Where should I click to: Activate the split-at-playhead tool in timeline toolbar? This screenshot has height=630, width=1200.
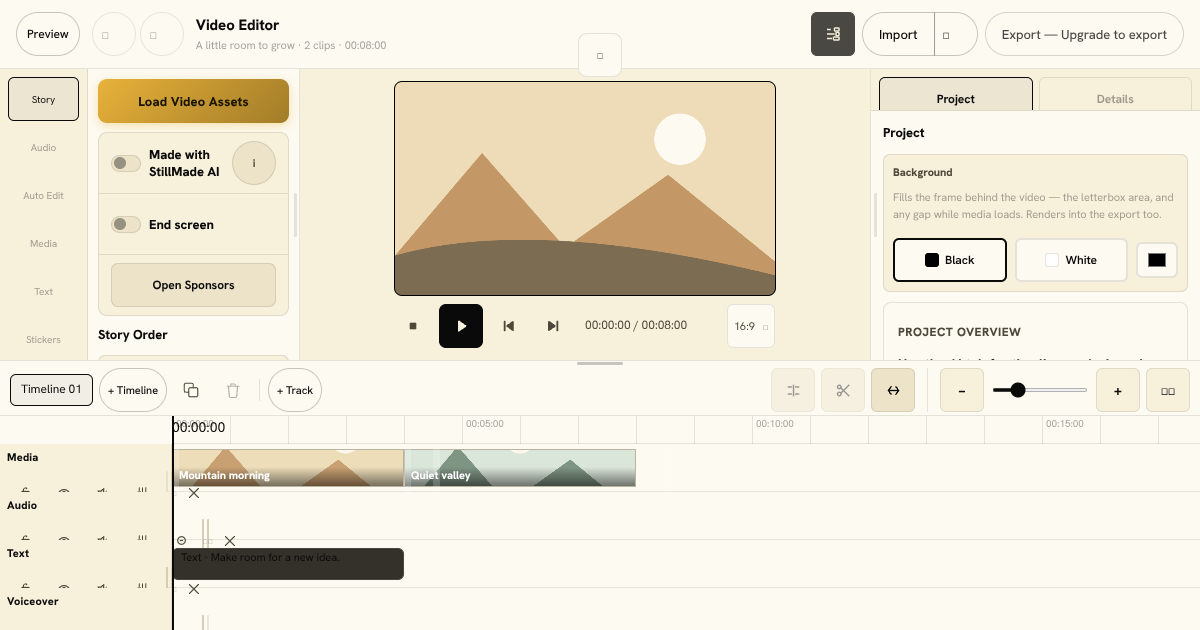click(793, 390)
